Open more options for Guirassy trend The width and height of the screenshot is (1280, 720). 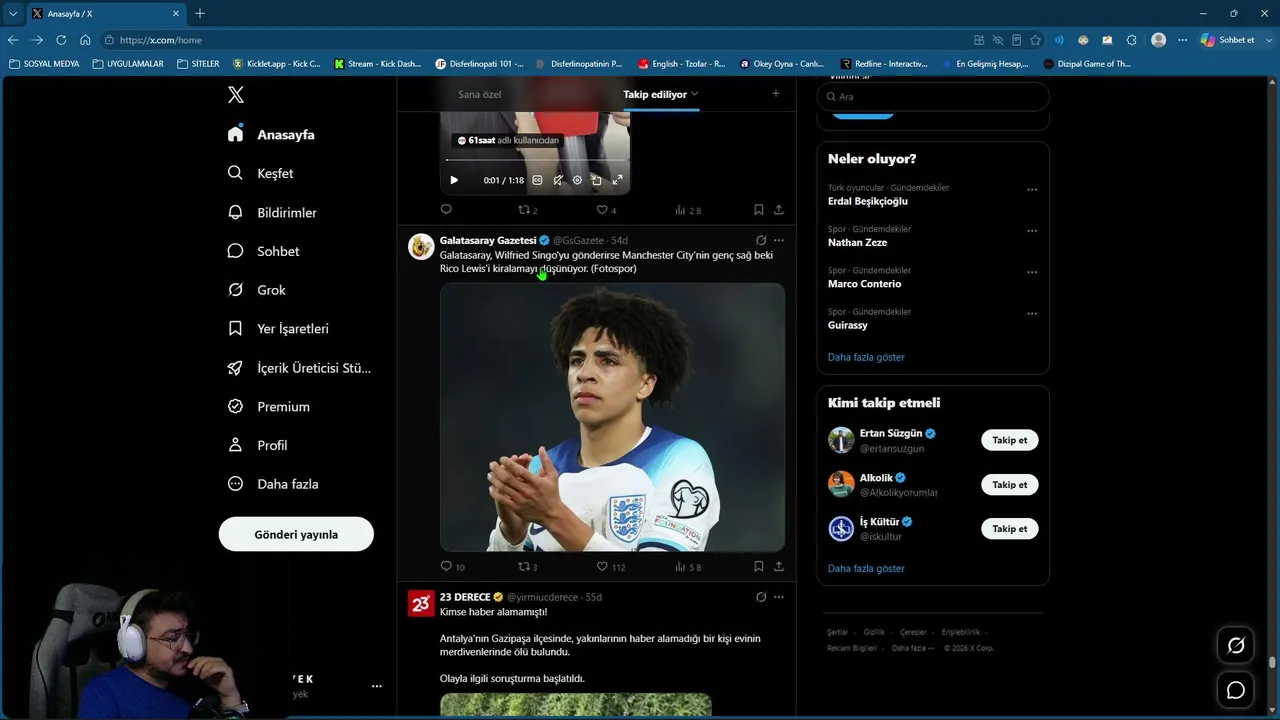tap(1032, 313)
